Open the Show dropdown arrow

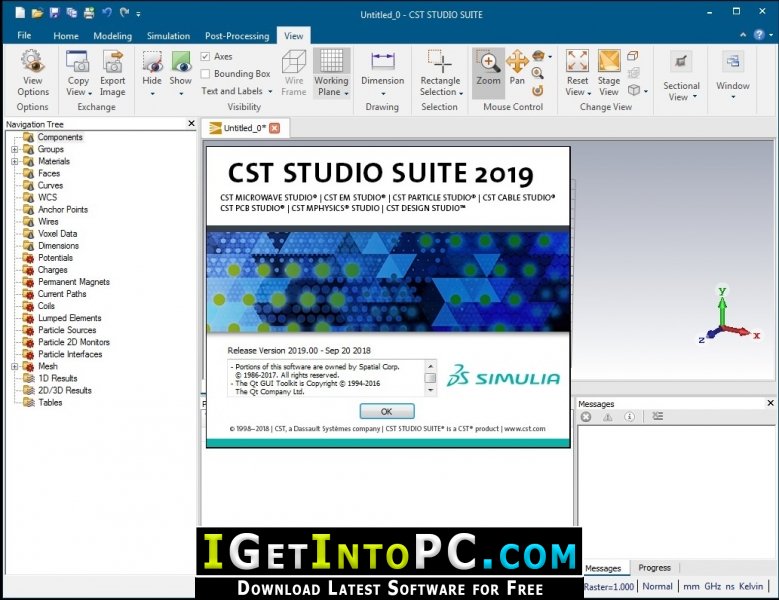point(181,93)
